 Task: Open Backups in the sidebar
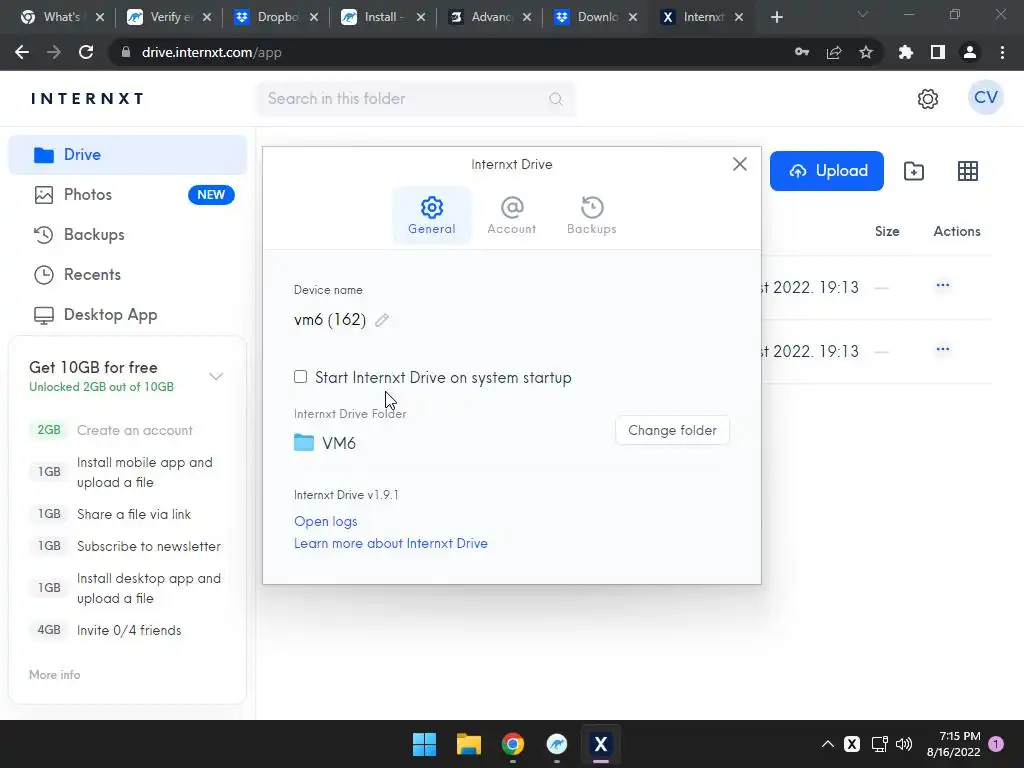coord(127,234)
